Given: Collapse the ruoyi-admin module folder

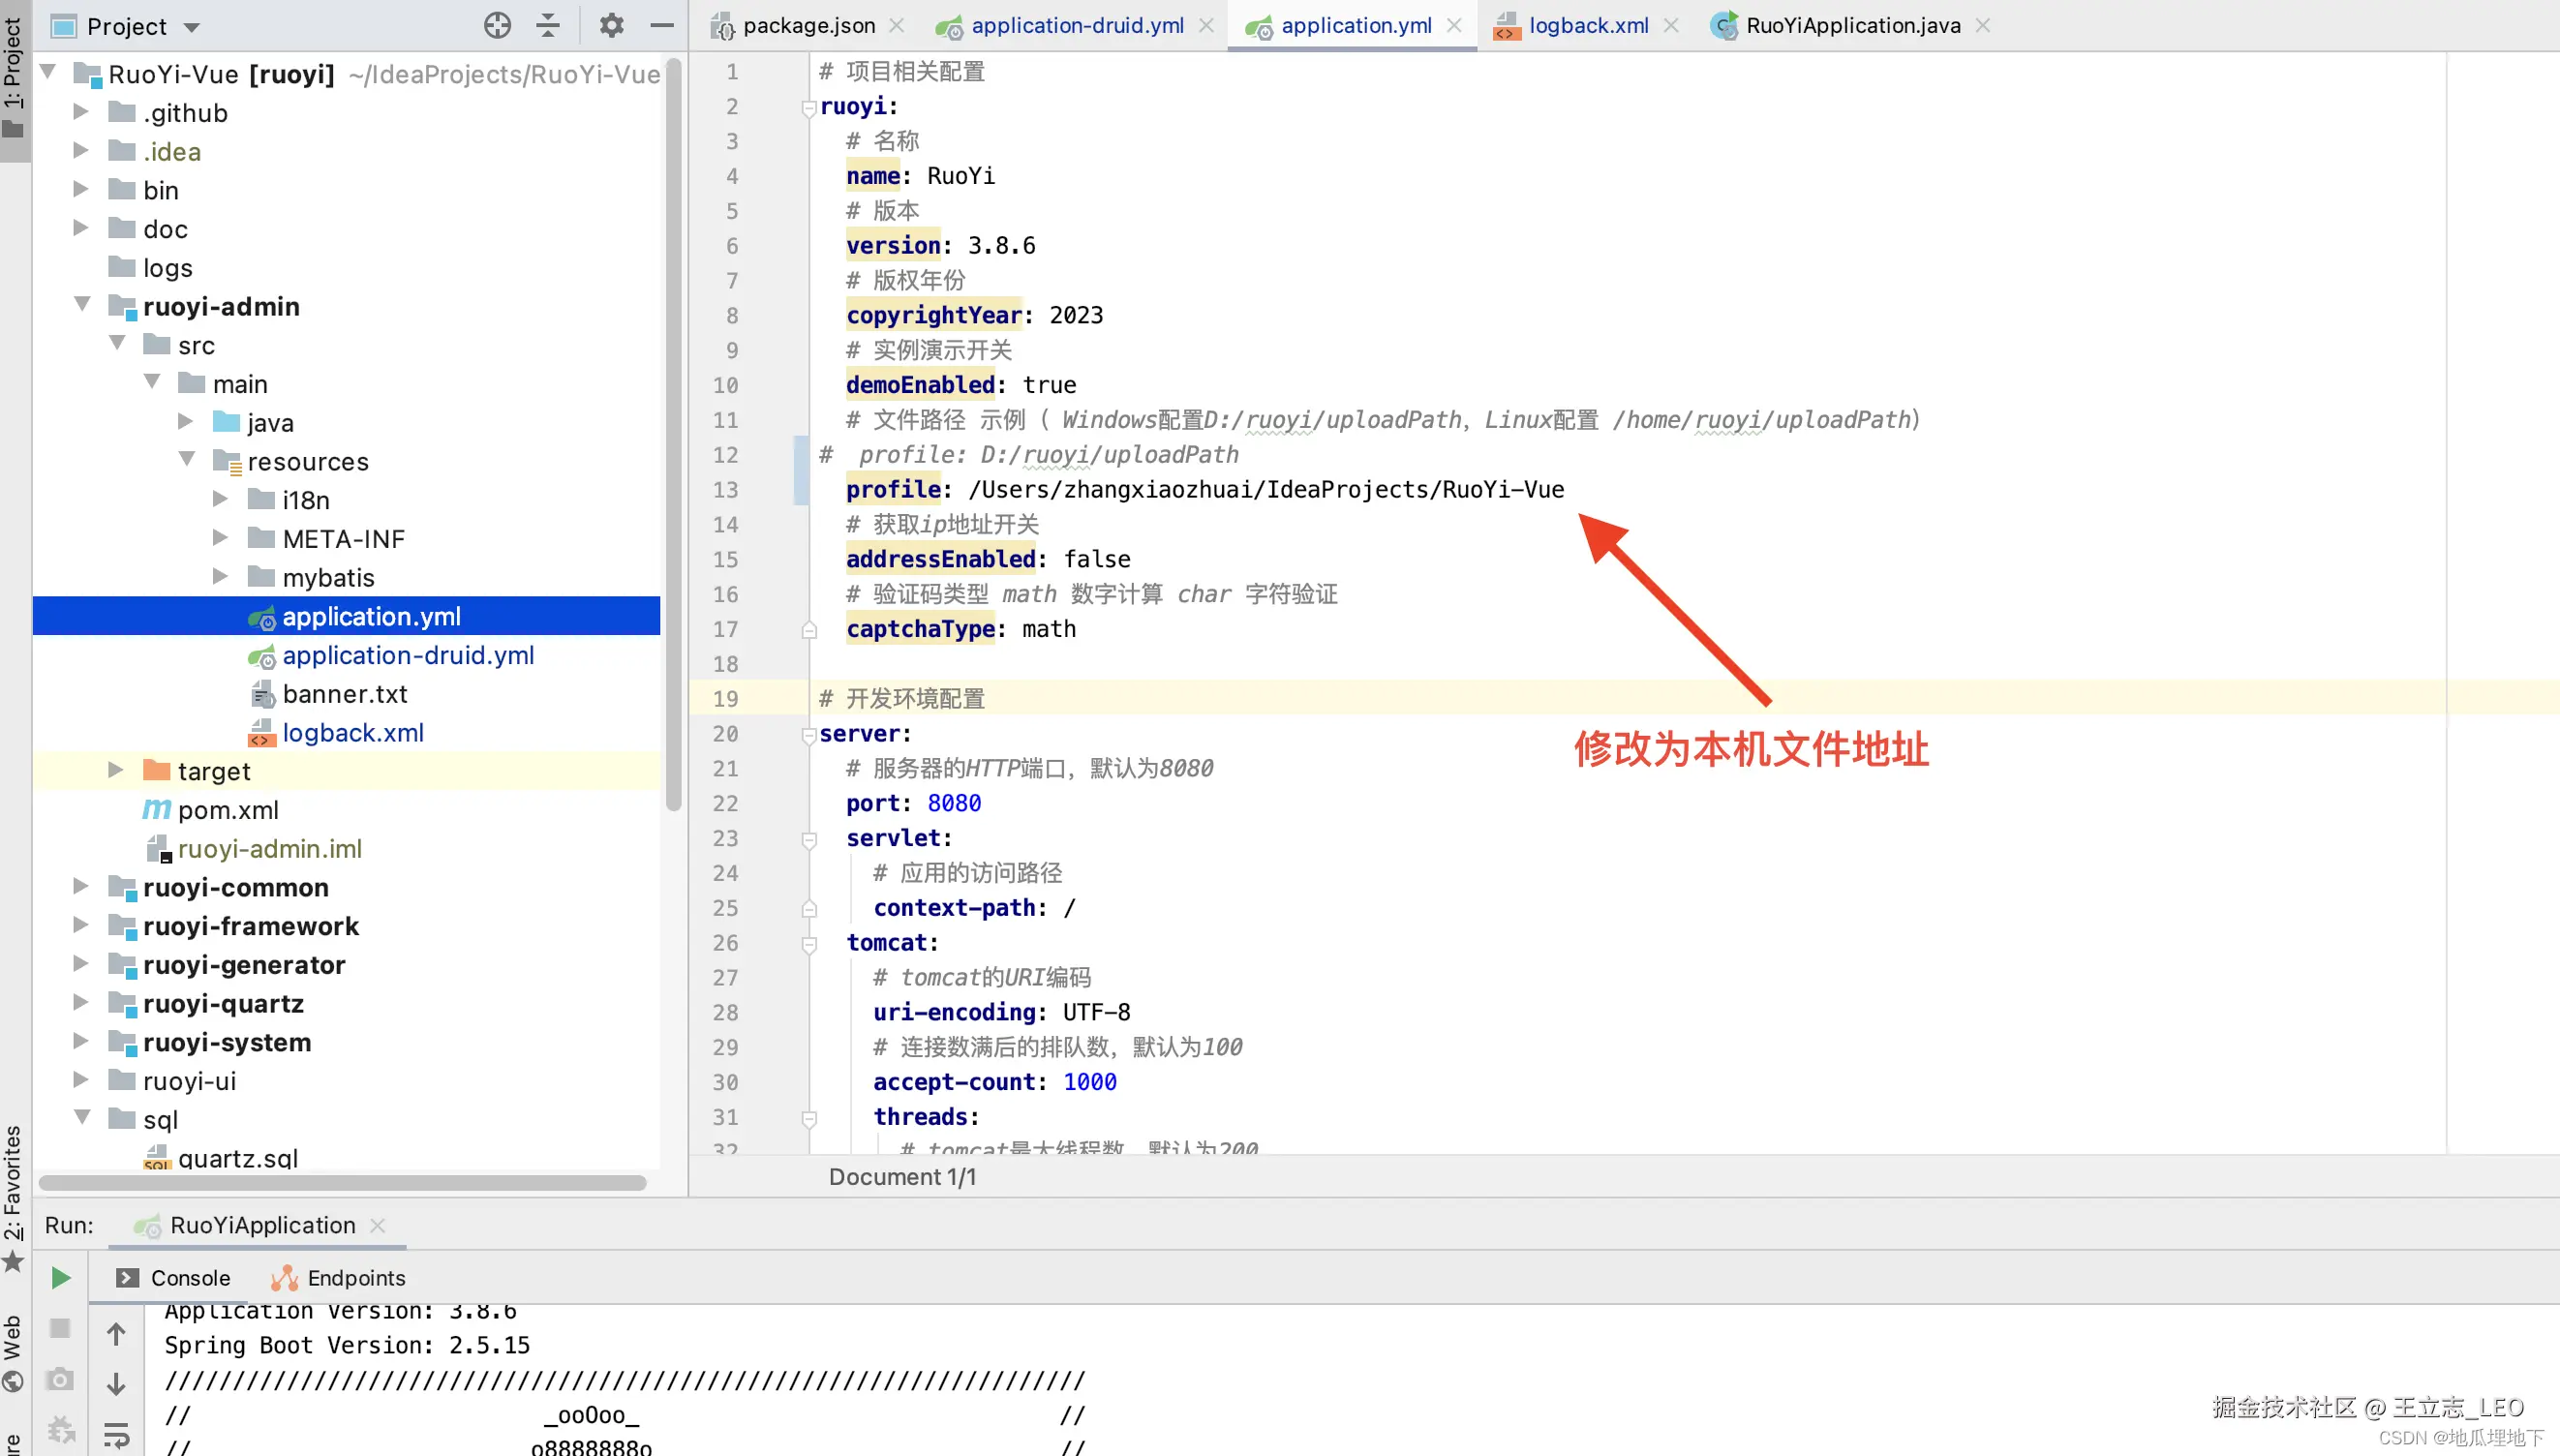Looking at the screenshot, I should click(x=83, y=305).
